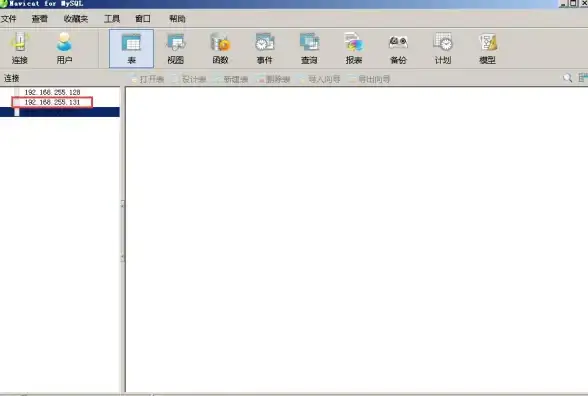588x396 pixels.
Task: Click the search magnifier icon
Action: tap(567, 78)
